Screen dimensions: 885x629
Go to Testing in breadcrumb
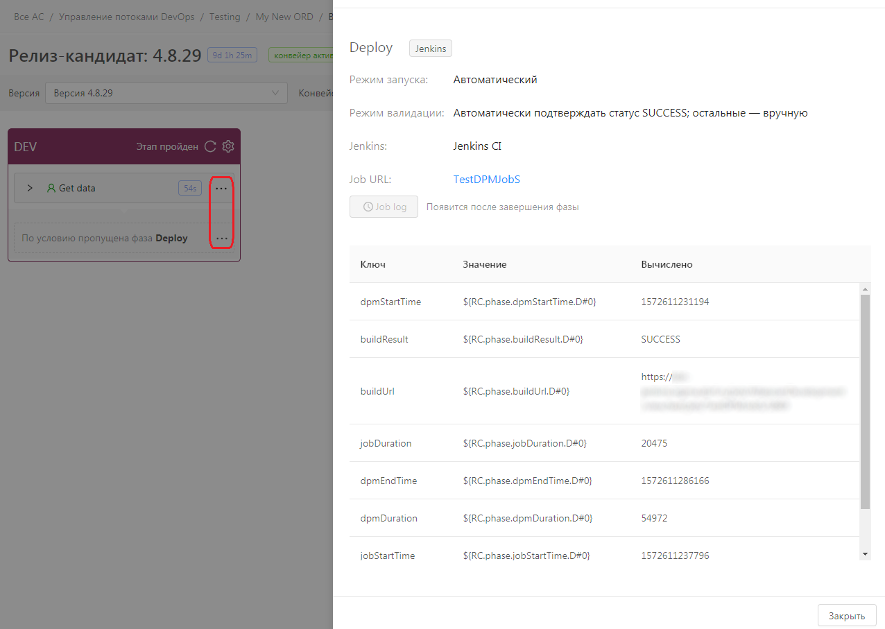click(x=224, y=17)
